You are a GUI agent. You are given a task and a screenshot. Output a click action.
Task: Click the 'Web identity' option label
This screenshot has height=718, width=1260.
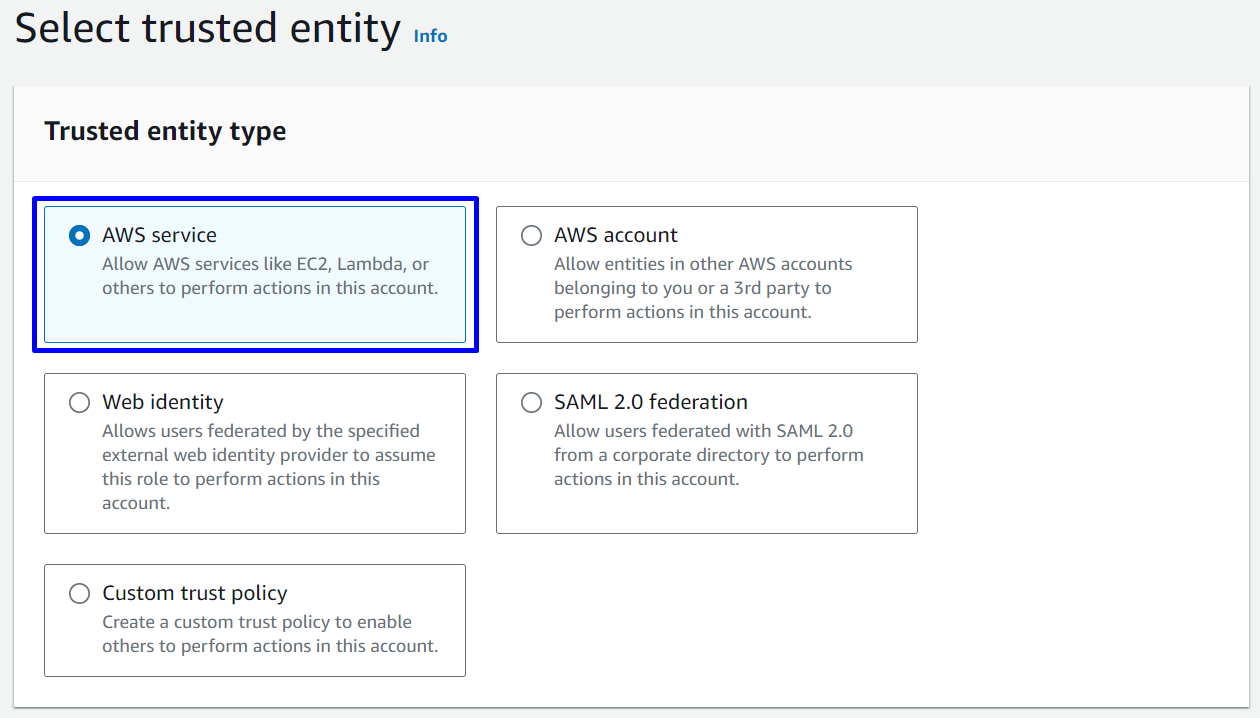[x=162, y=402]
